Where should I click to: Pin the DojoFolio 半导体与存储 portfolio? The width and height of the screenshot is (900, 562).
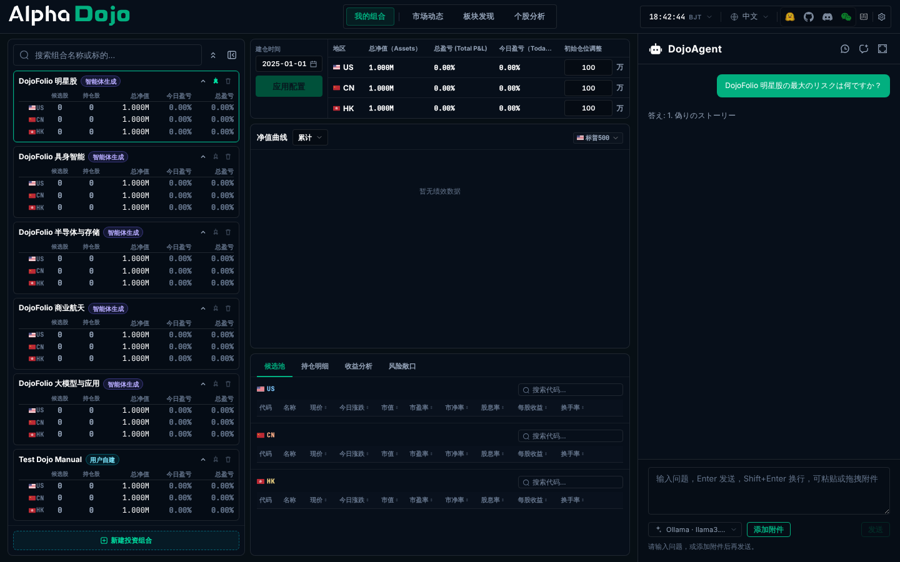coord(216,232)
